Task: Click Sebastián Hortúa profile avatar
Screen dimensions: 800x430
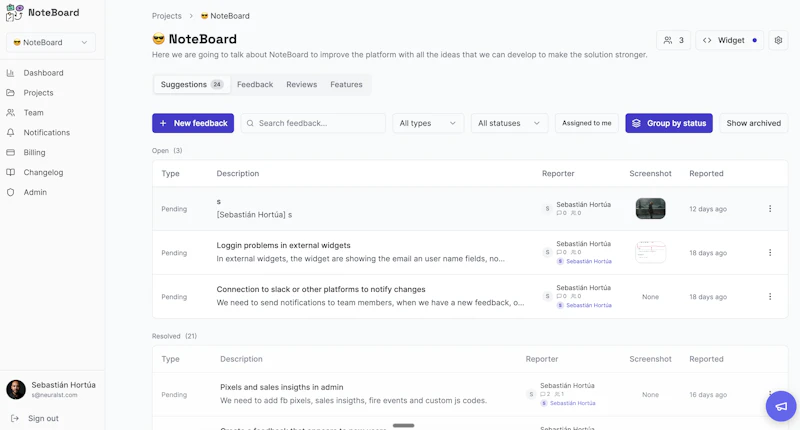Action: pyautogui.click(x=16, y=390)
